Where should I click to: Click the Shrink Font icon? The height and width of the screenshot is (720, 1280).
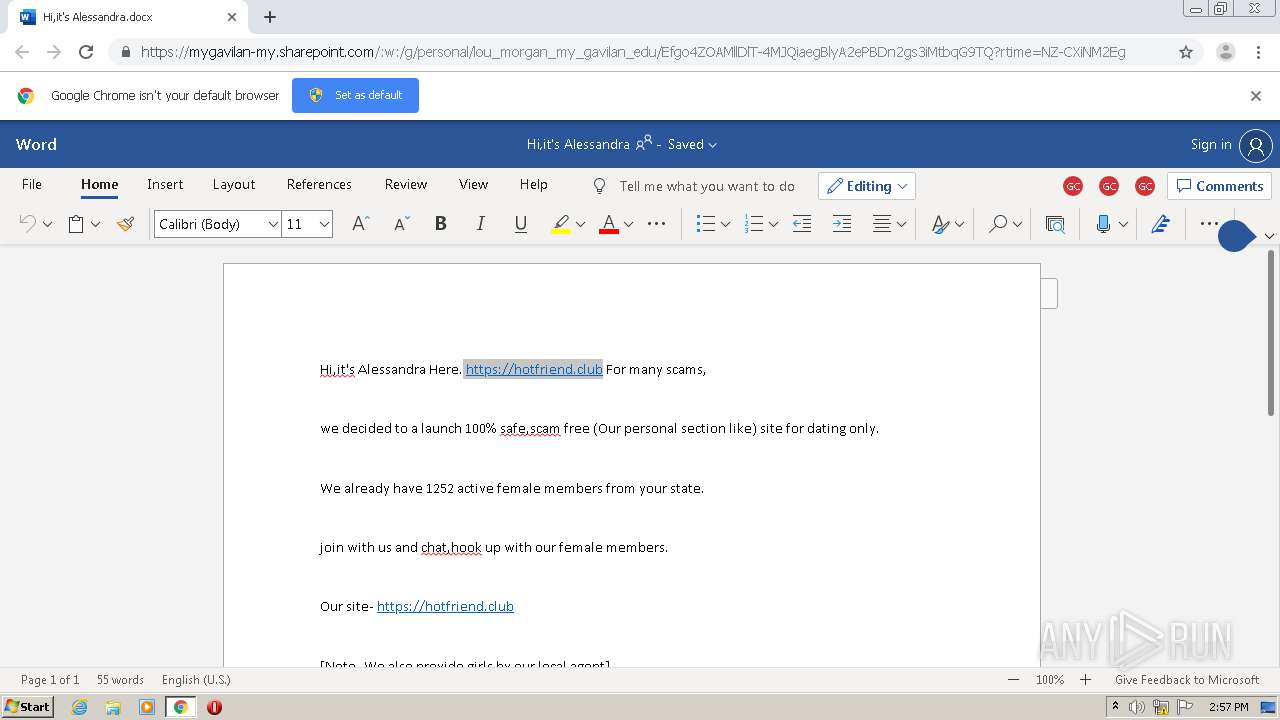point(401,224)
